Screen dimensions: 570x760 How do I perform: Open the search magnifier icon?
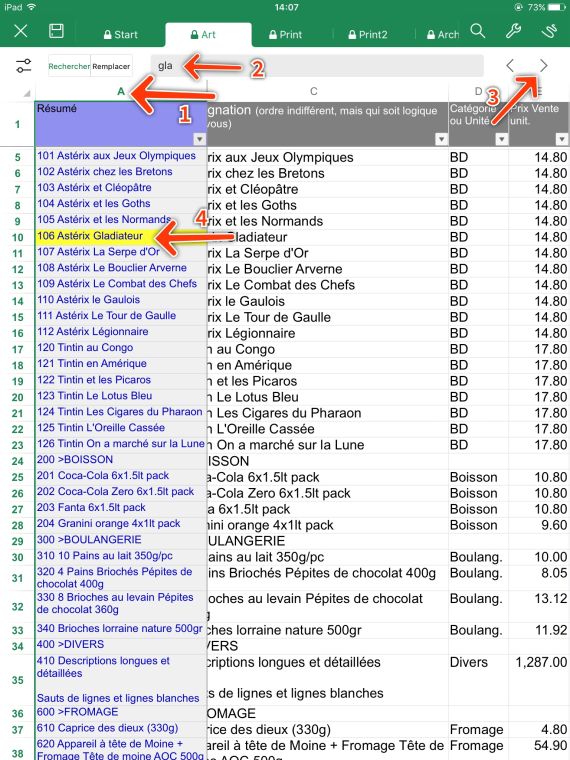click(x=478, y=31)
